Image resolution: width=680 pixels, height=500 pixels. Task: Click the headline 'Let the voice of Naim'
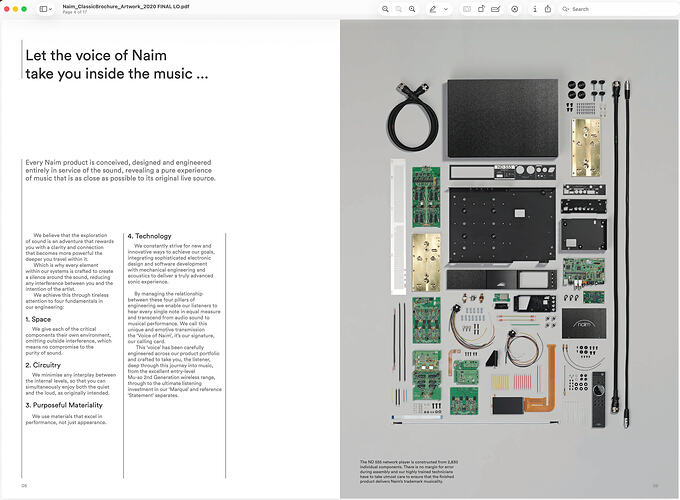pos(96,56)
